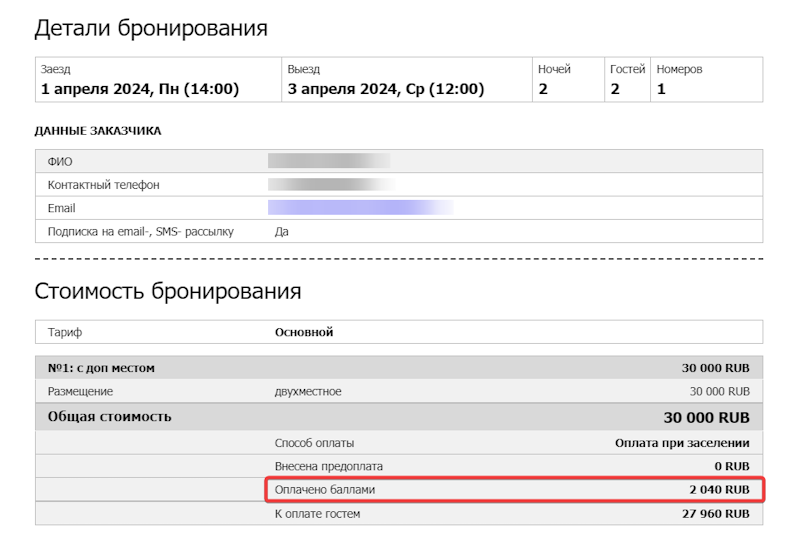
Task: Click the 'ФИО' row label
Action: [60, 162]
